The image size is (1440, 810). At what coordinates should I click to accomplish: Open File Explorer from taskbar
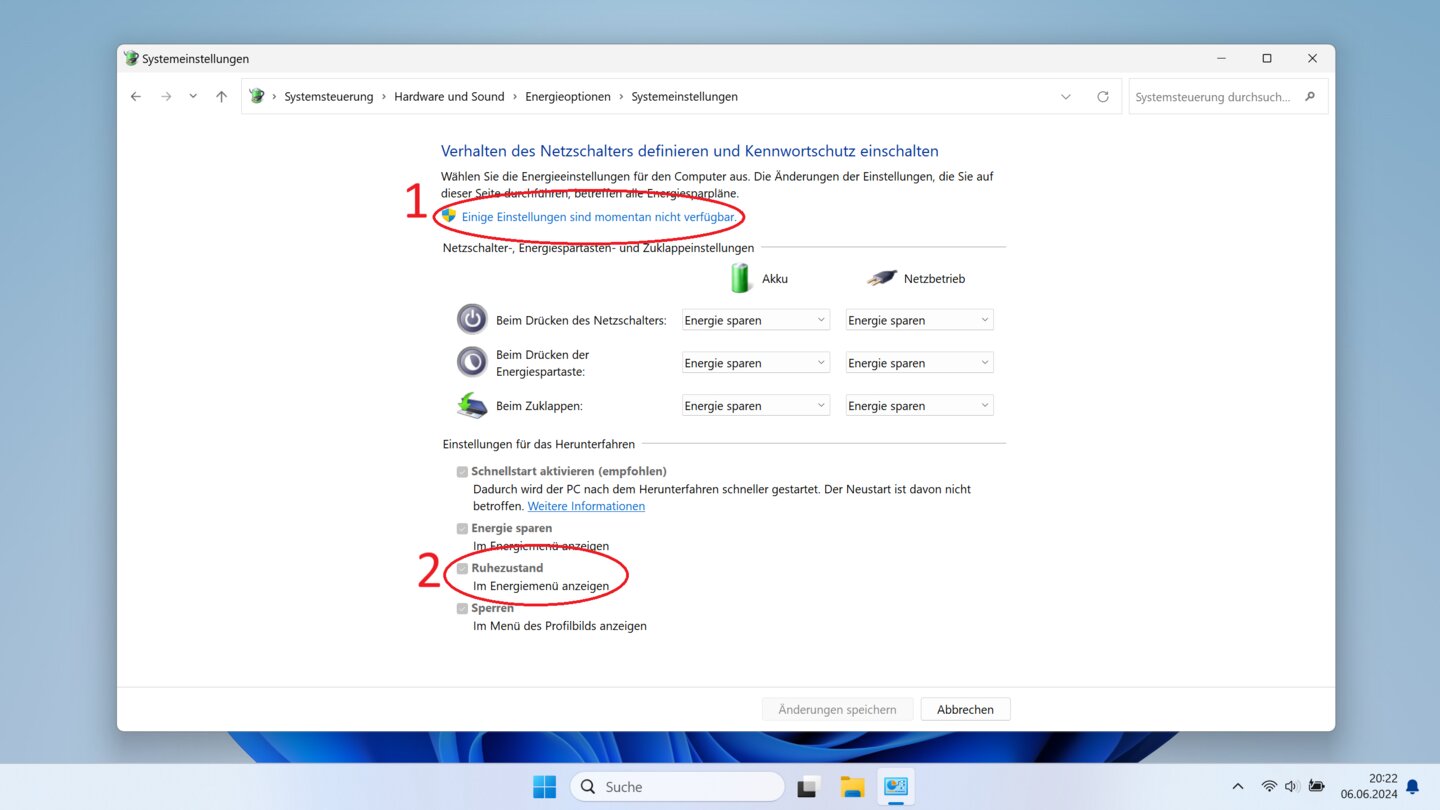(x=852, y=787)
